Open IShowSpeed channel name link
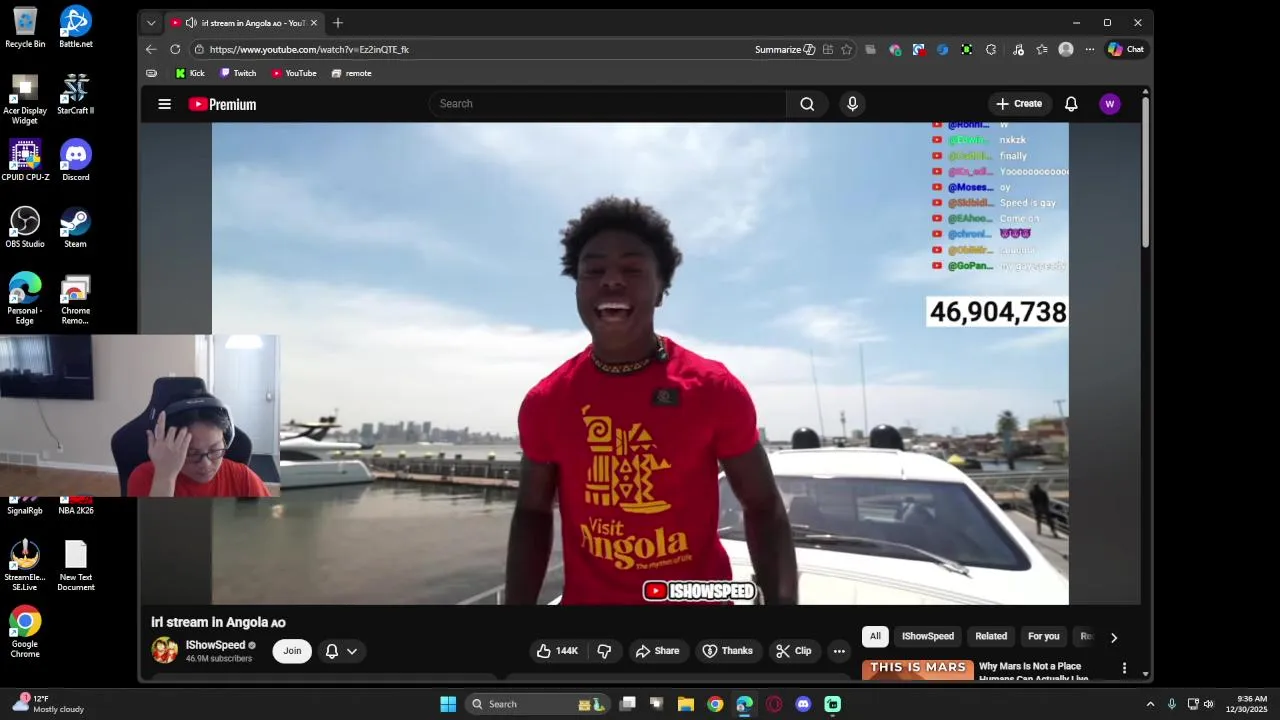Image resolution: width=1280 pixels, height=720 pixels. pos(215,645)
